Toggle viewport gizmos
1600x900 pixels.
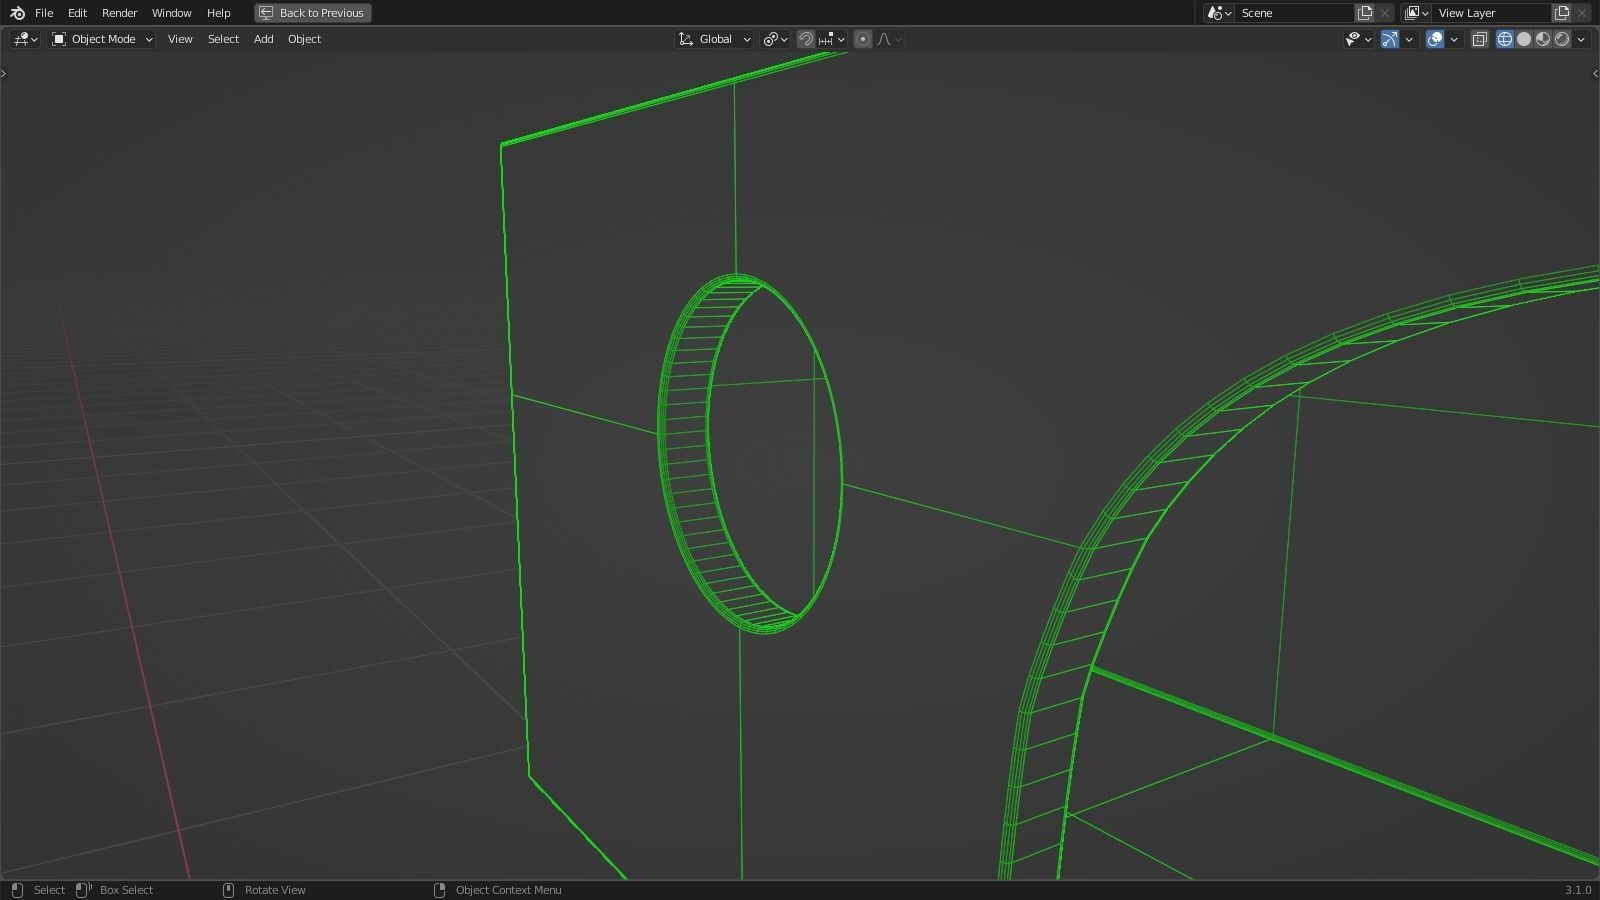tap(1389, 39)
